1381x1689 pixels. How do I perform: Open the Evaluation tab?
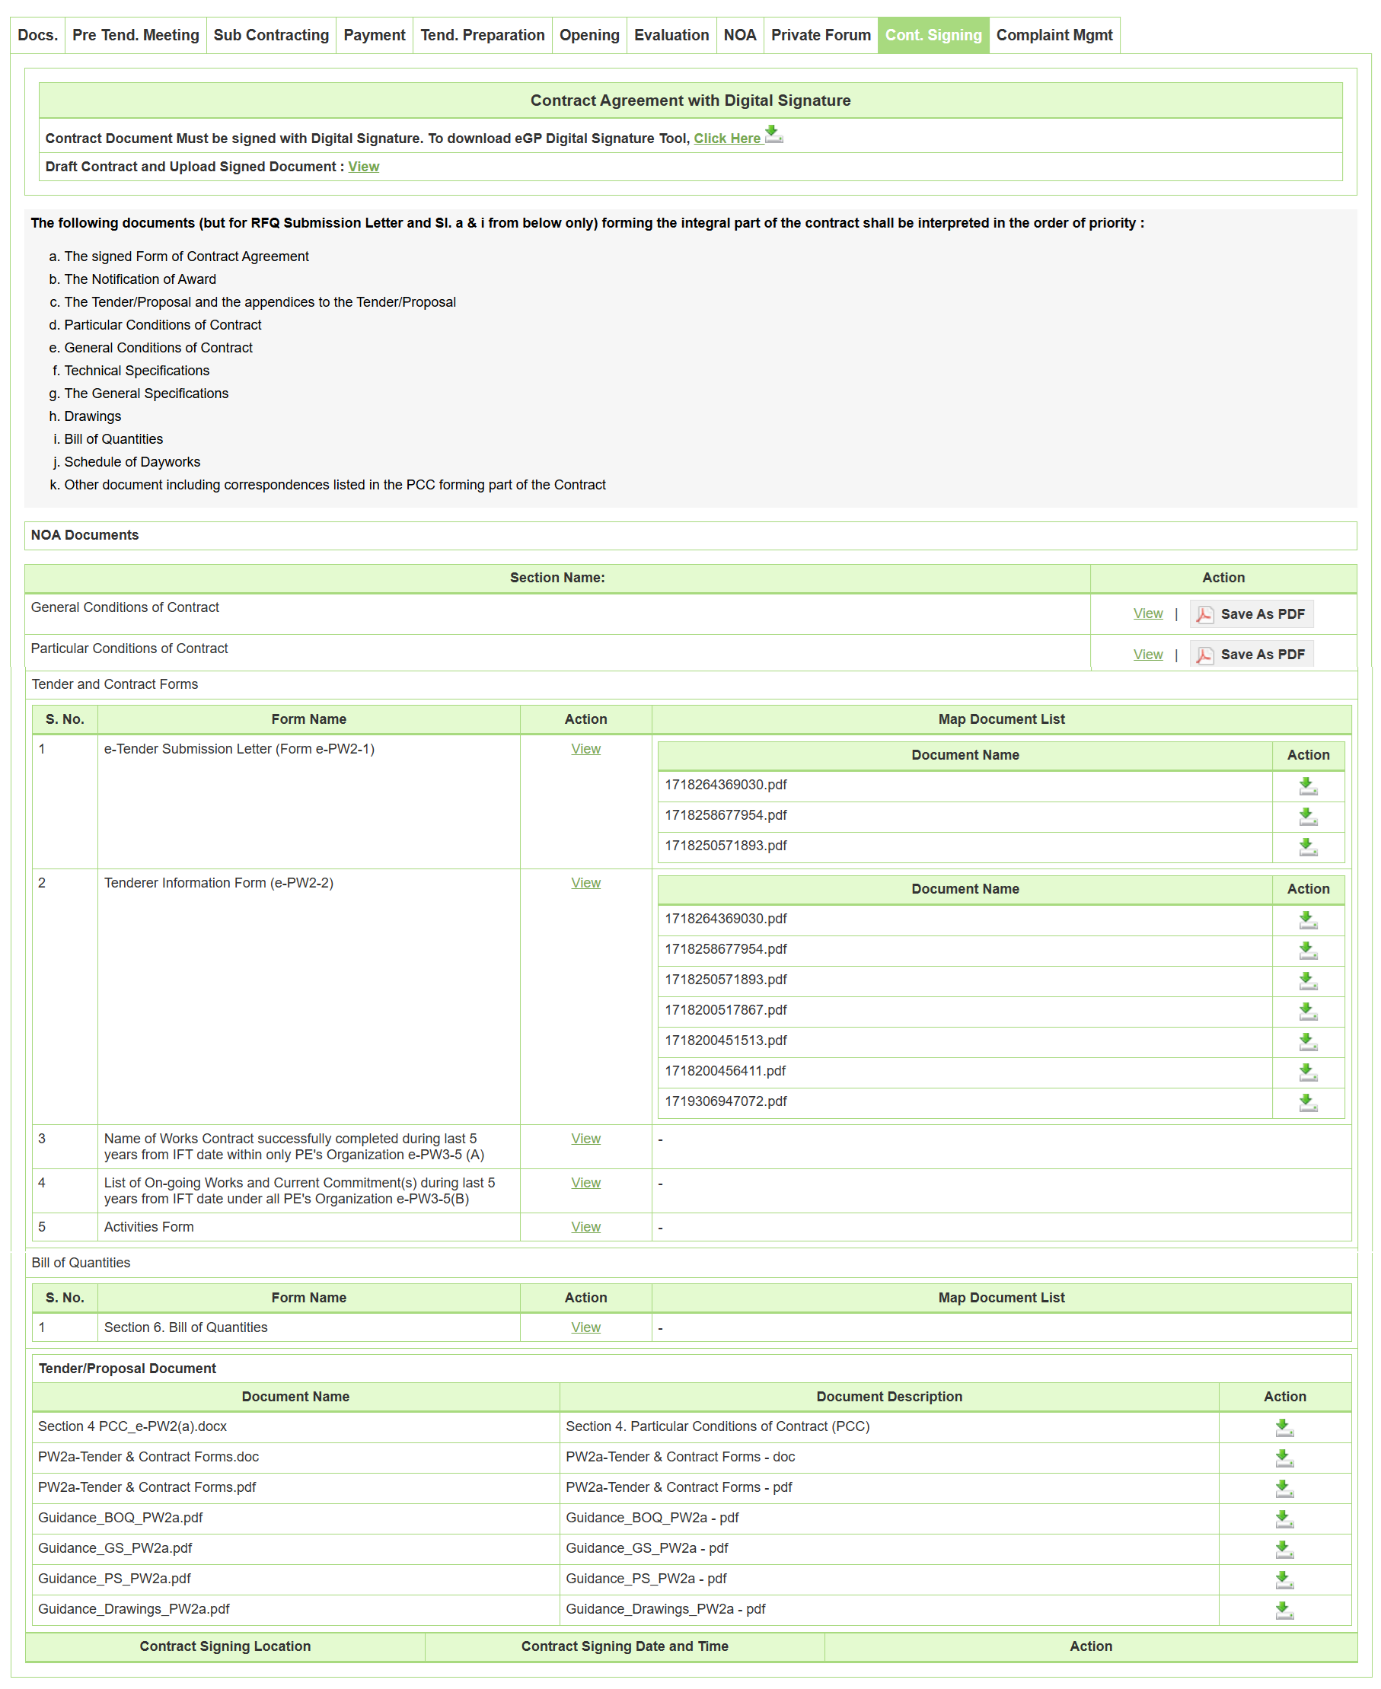[x=672, y=35]
